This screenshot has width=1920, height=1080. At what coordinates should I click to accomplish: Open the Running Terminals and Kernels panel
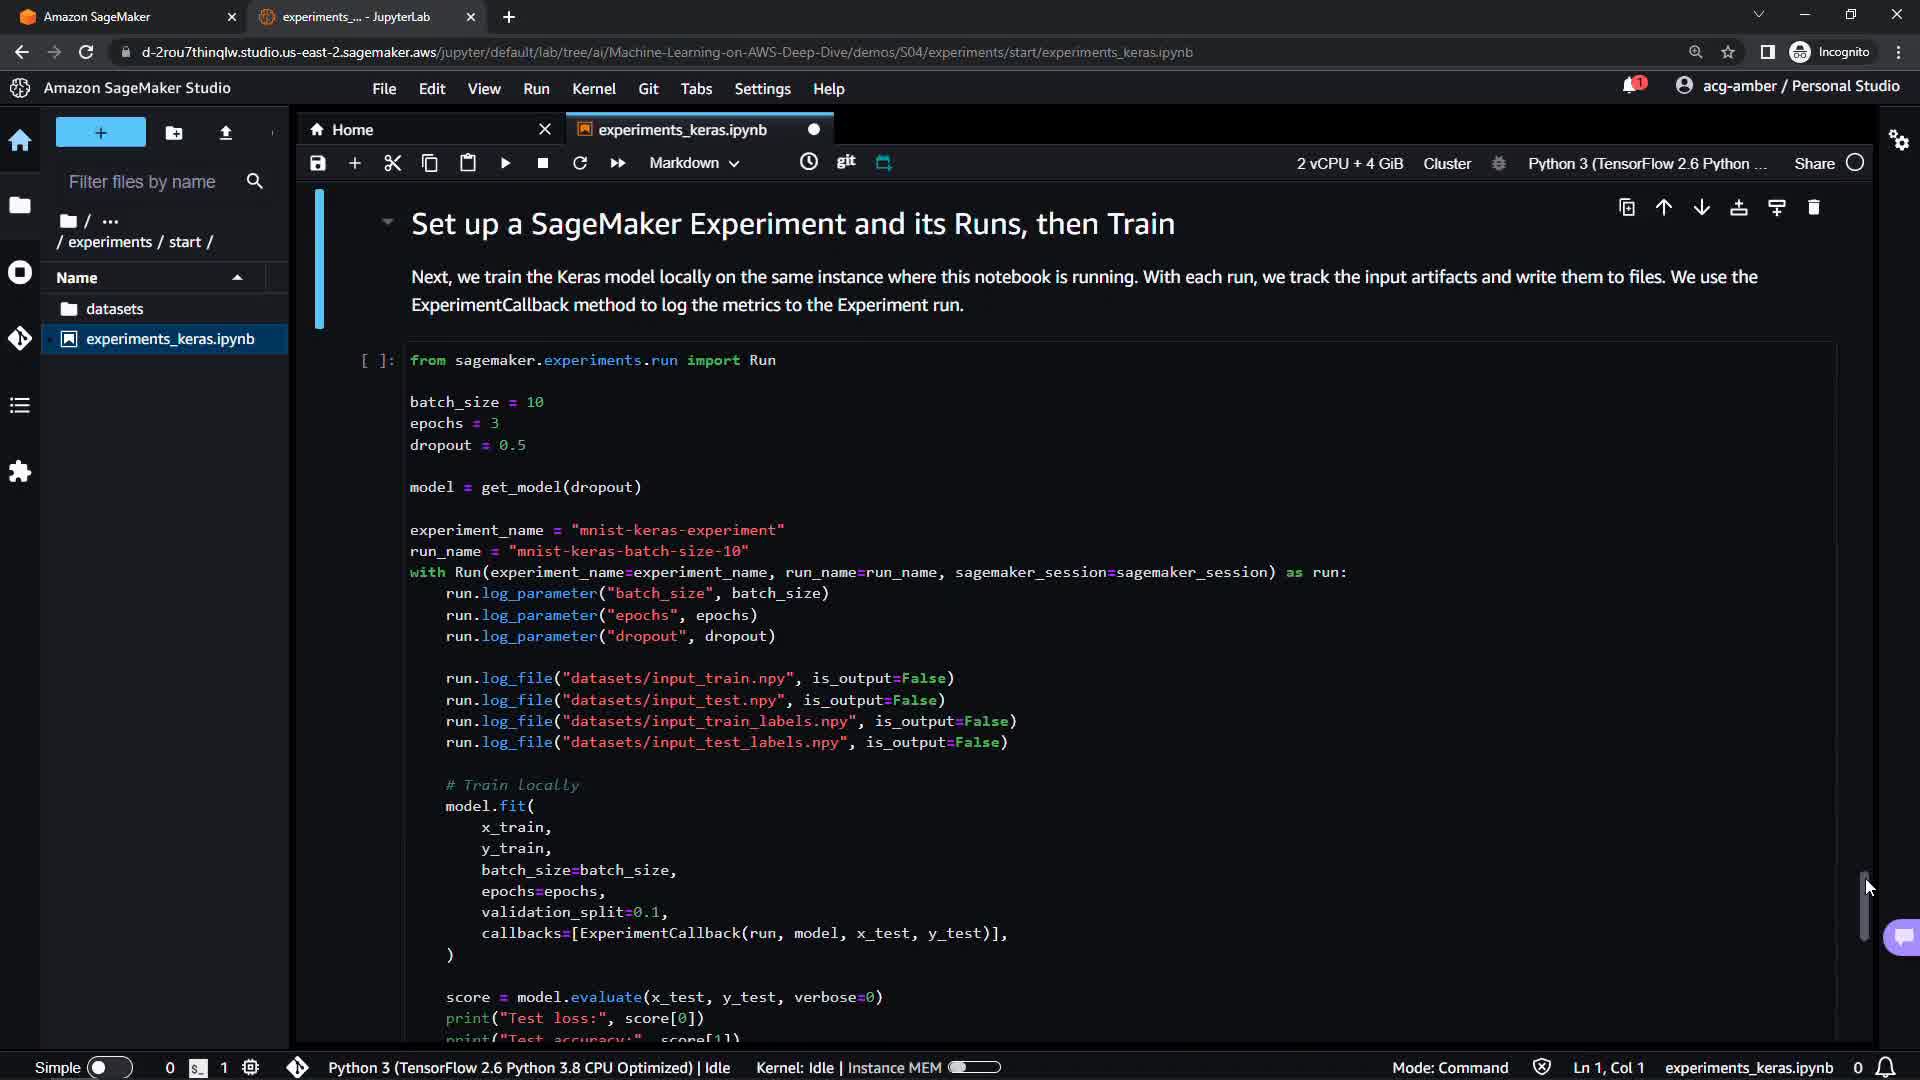tap(20, 273)
